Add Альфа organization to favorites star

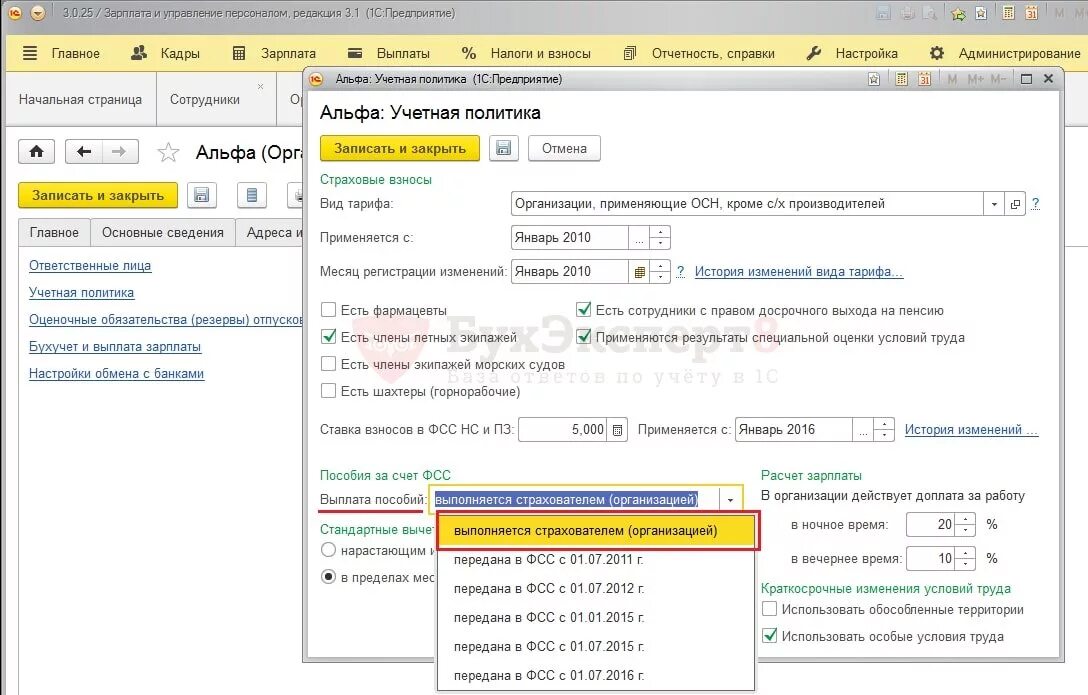[x=168, y=152]
